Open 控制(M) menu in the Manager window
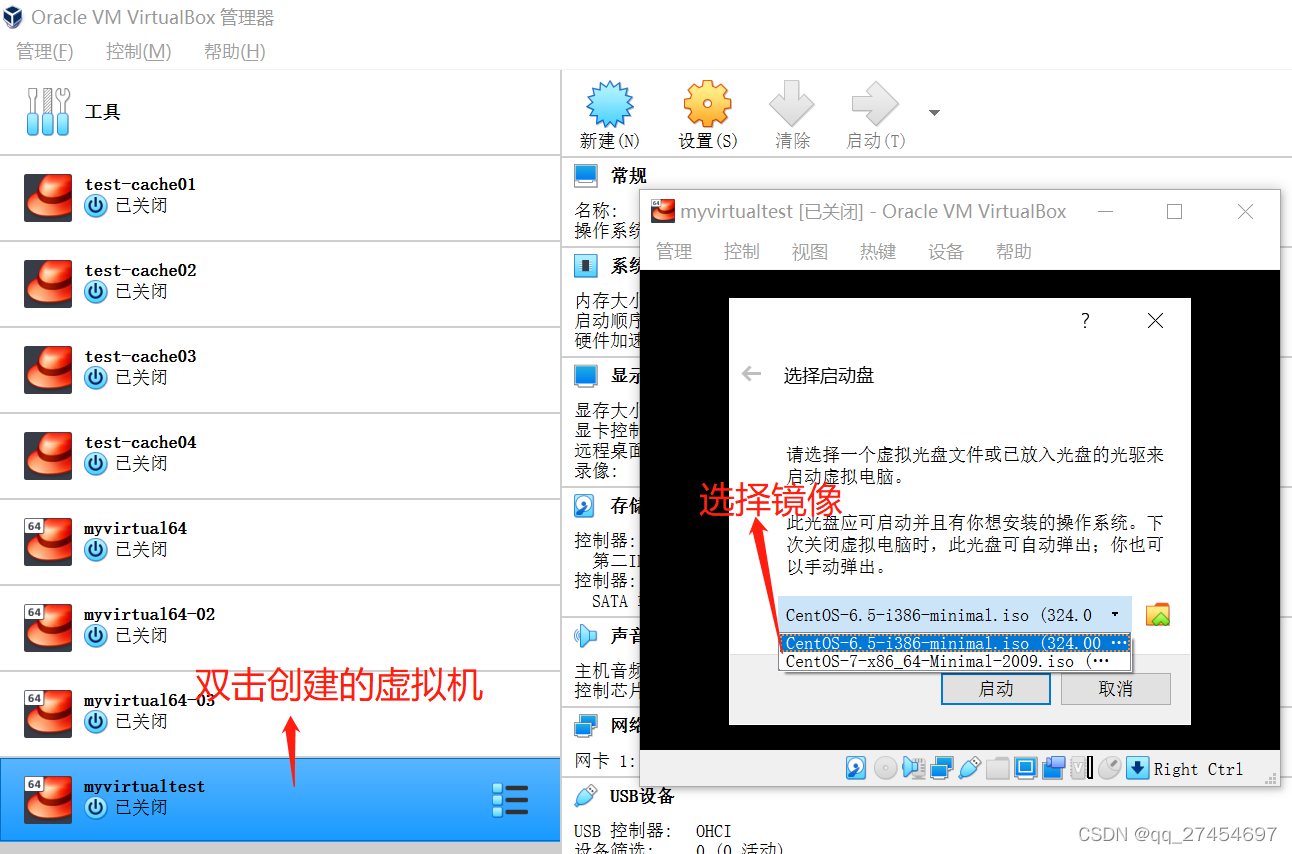The image size is (1292, 854). point(139,51)
